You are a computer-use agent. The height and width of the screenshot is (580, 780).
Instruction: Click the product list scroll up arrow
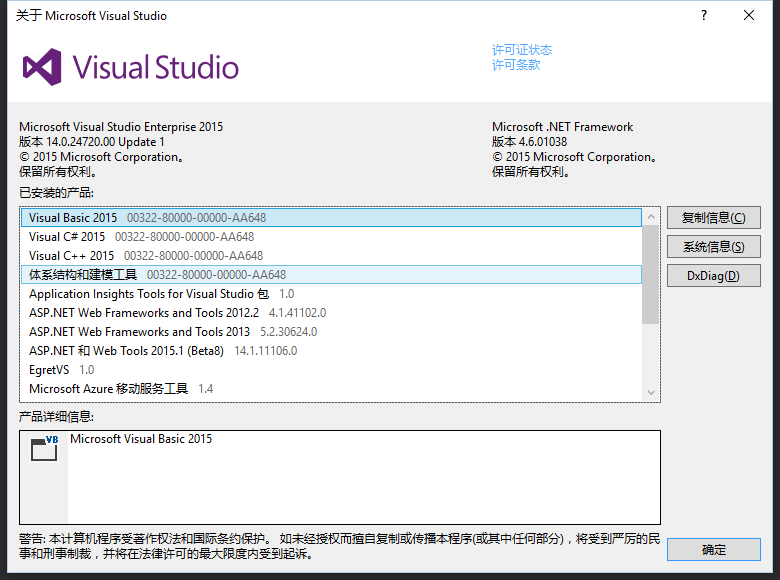[651, 216]
